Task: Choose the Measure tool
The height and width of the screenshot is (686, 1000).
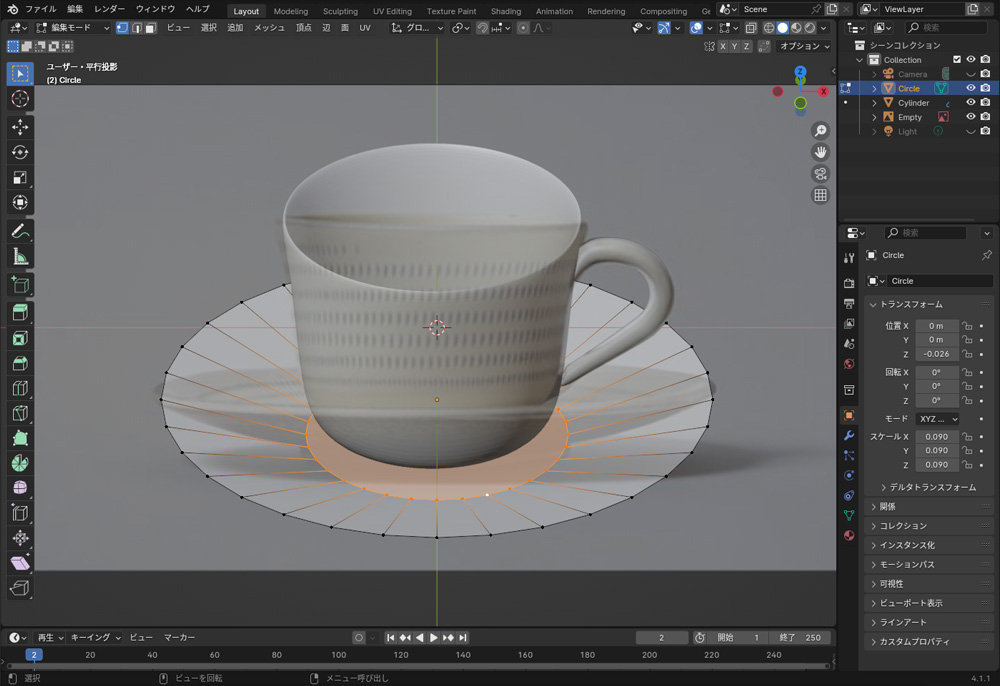Action: [x=20, y=257]
